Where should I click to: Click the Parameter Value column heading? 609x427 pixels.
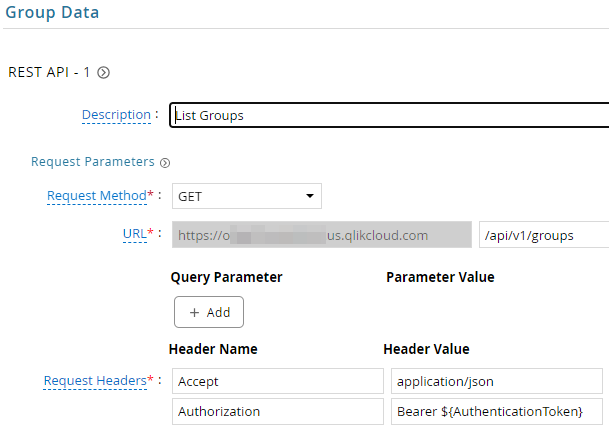tap(440, 277)
